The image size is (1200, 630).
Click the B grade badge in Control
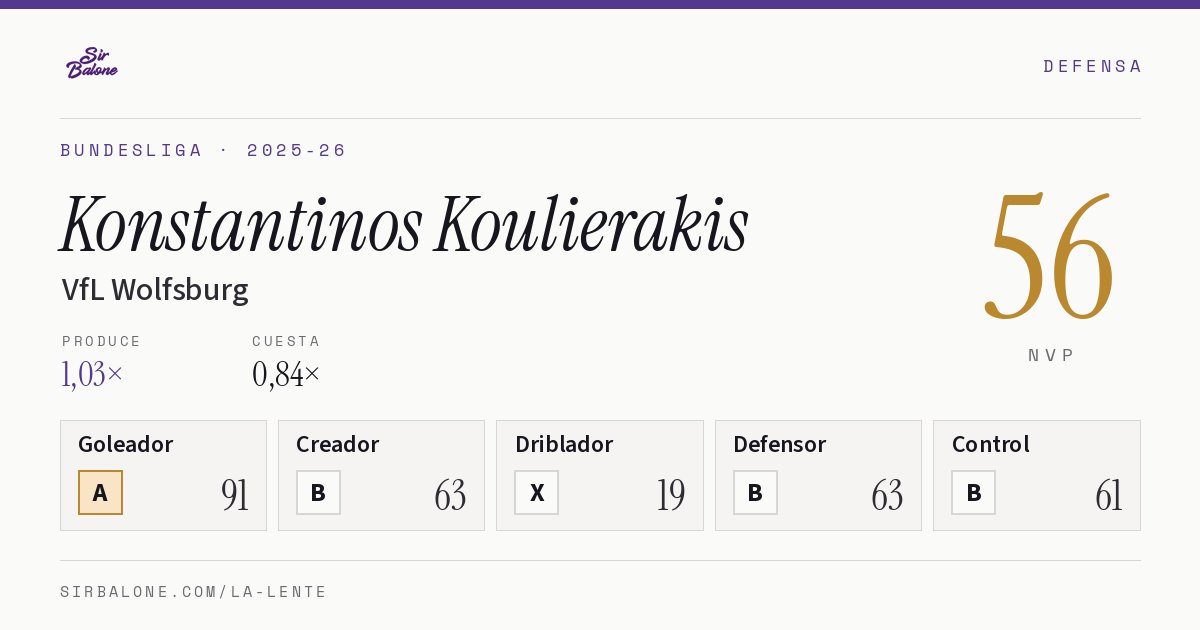tap(973, 492)
